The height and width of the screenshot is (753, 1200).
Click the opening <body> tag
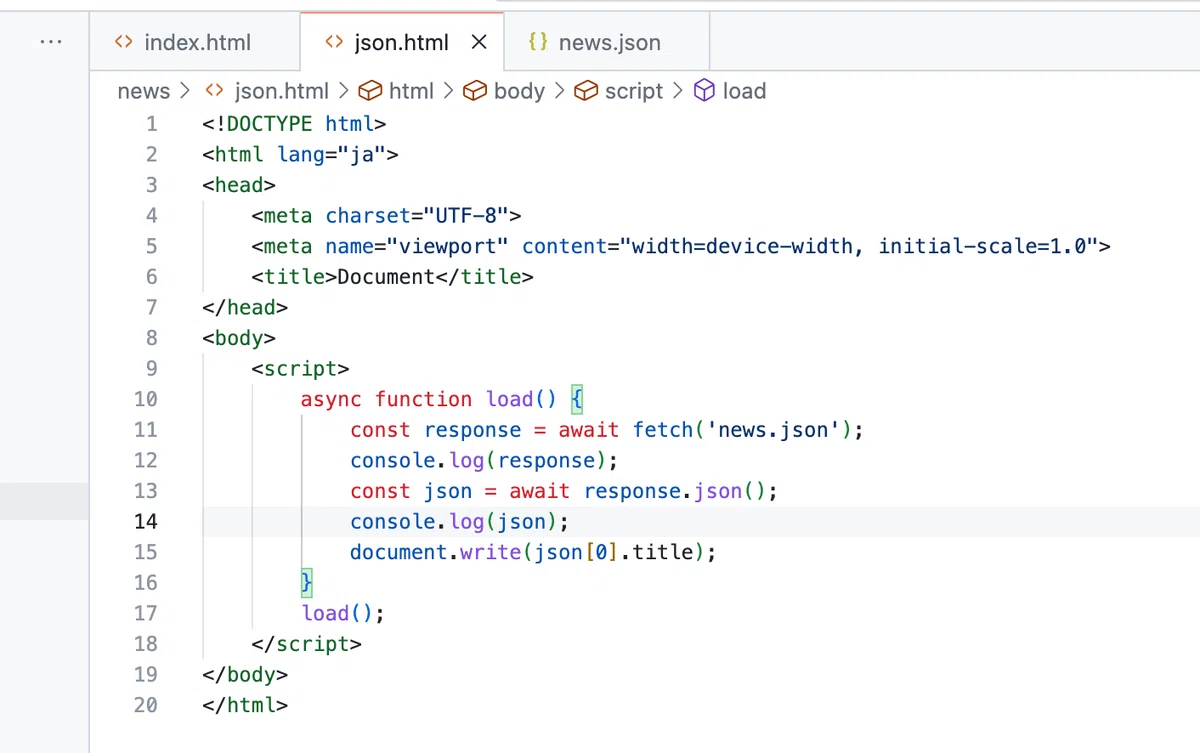(x=239, y=338)
